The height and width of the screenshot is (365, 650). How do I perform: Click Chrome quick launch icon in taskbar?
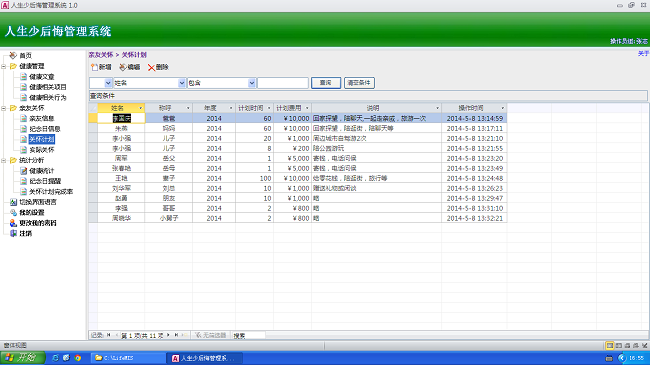pyautogui.click(x=78, y=358)
